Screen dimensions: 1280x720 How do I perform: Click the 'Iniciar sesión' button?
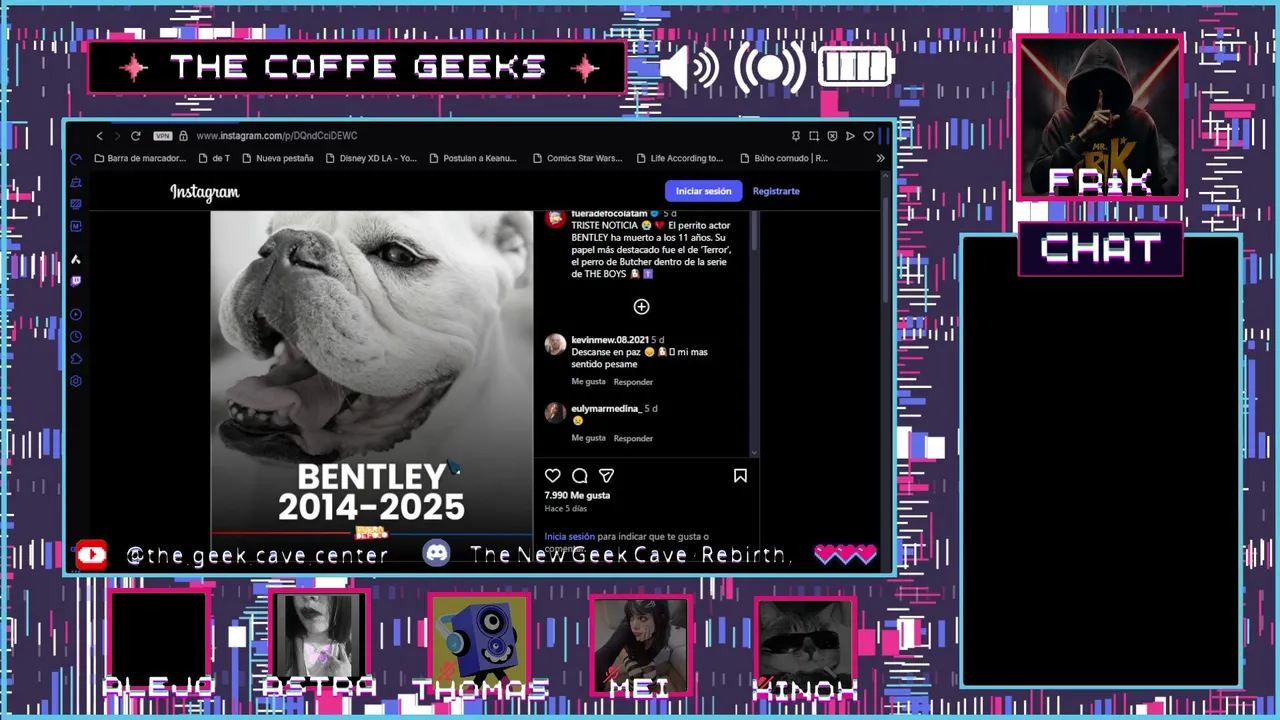click(x=703, y=191)
